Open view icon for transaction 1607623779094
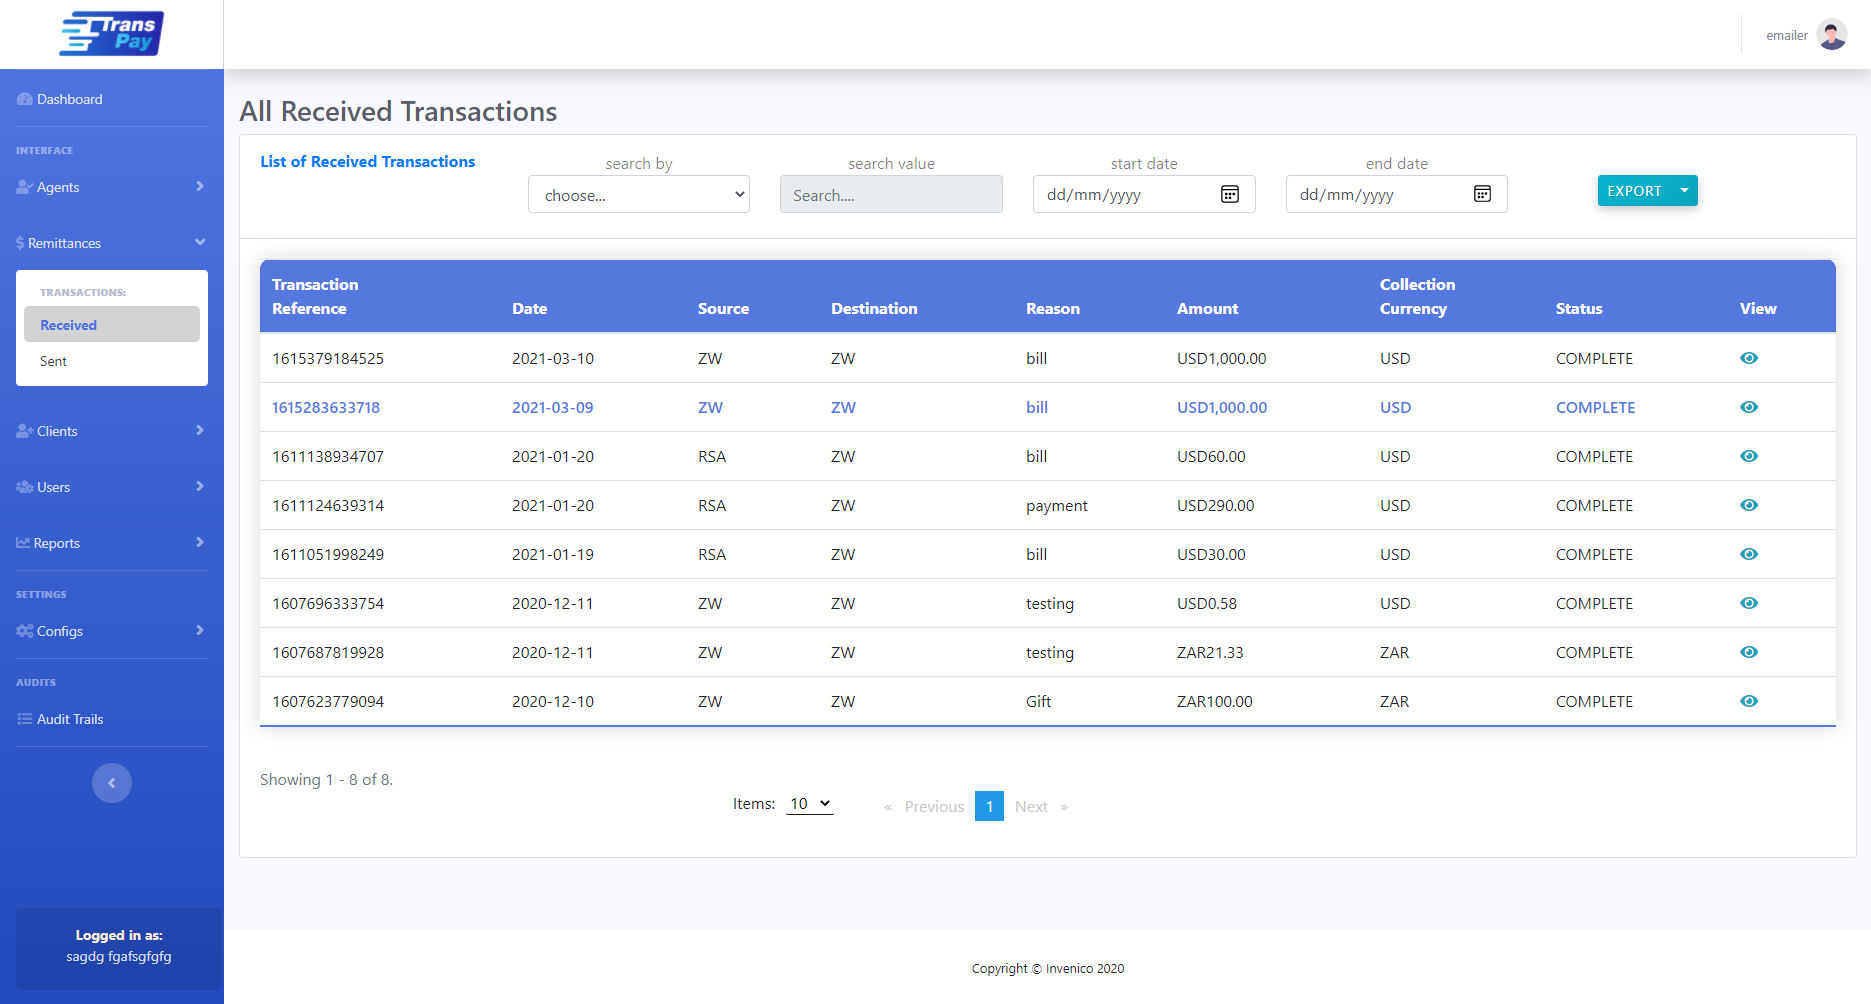1871x1004 pixels. pos(1749,701)
